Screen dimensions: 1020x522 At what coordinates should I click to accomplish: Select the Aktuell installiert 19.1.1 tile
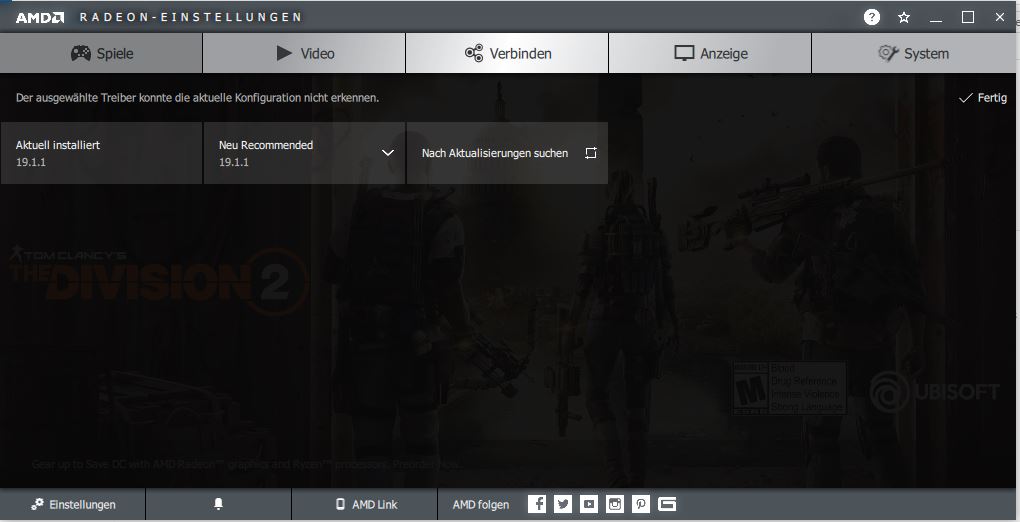pyautogui.click(x=101, y=153)
